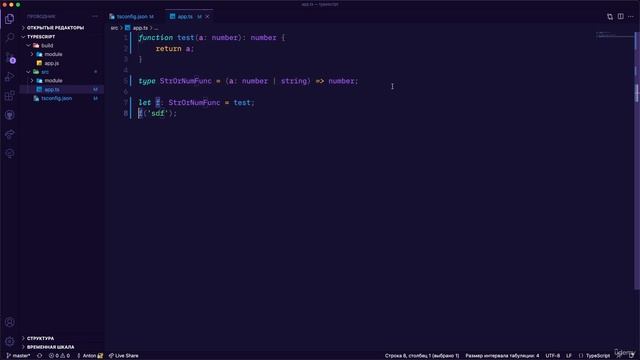Screen dimensions: 640x360
Task: Open the Explorer panel more actions ellipsis
Action: click(x=95, y=16)
